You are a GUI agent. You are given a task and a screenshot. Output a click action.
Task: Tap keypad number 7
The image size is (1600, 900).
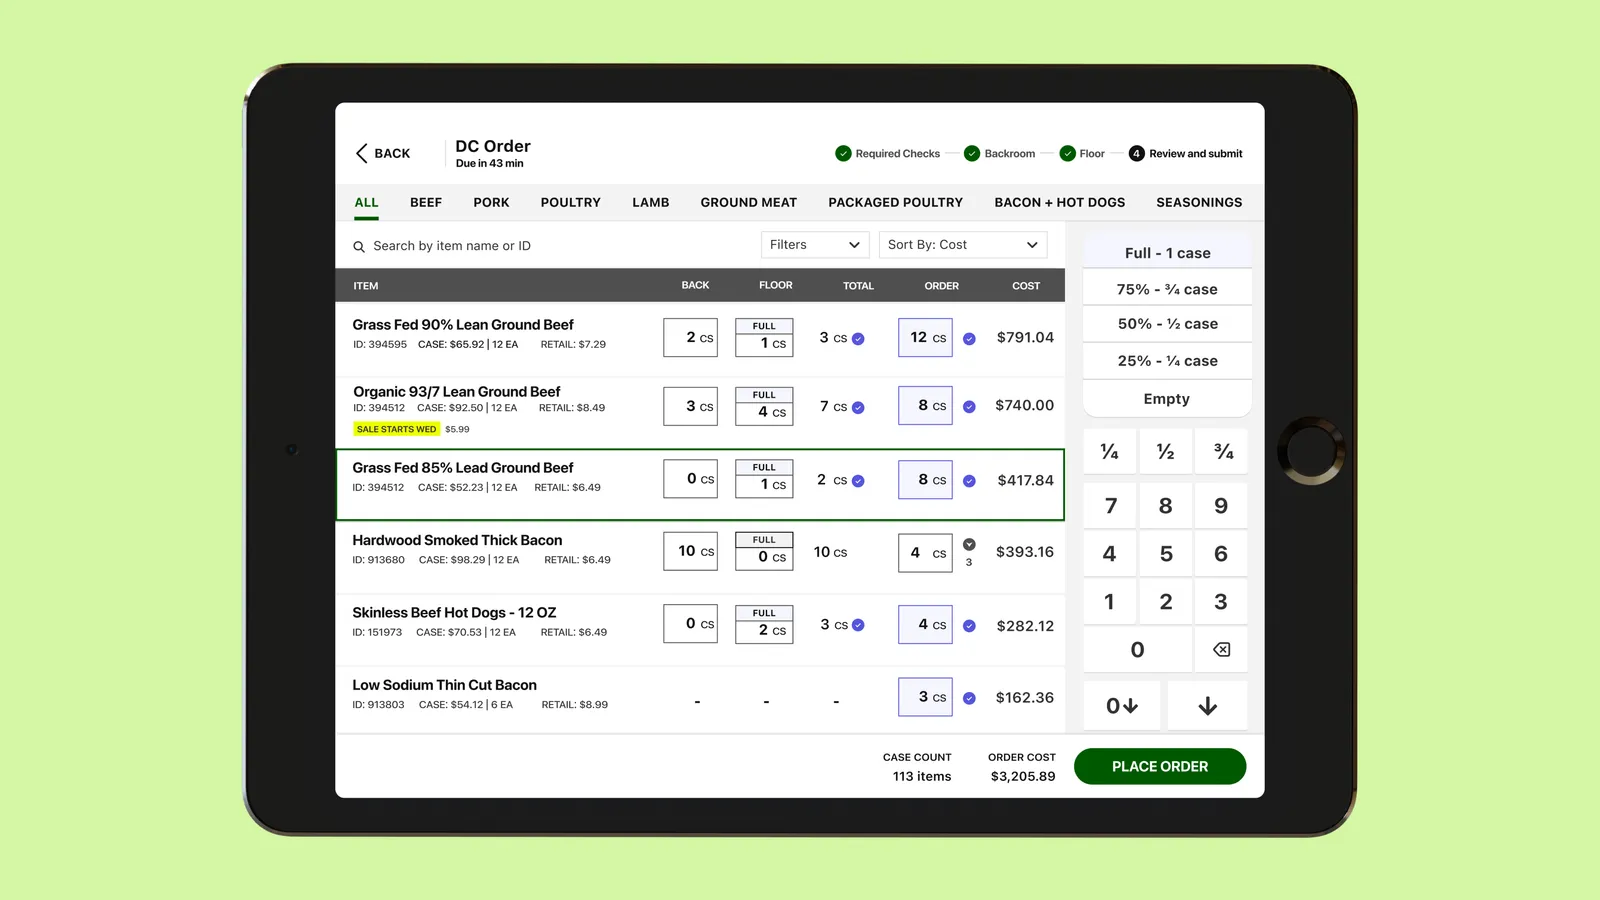1110,506
